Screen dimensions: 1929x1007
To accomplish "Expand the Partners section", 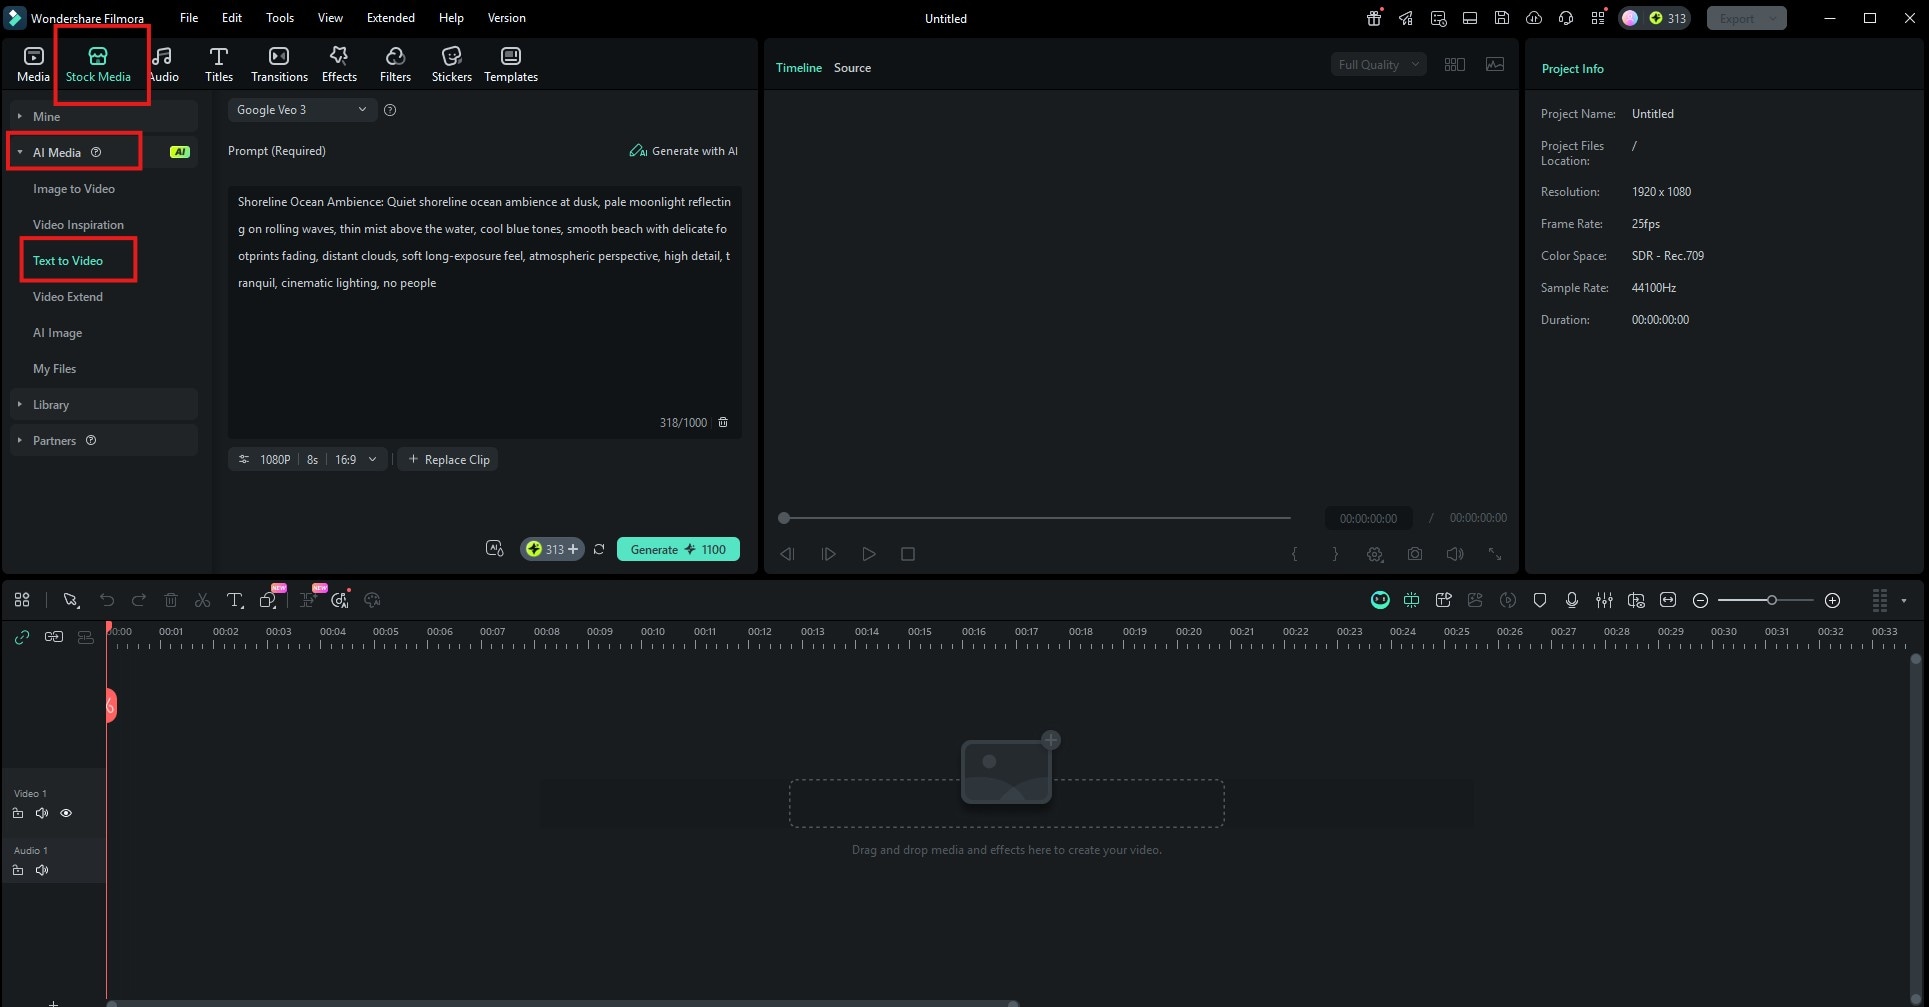I will (104, 441).
